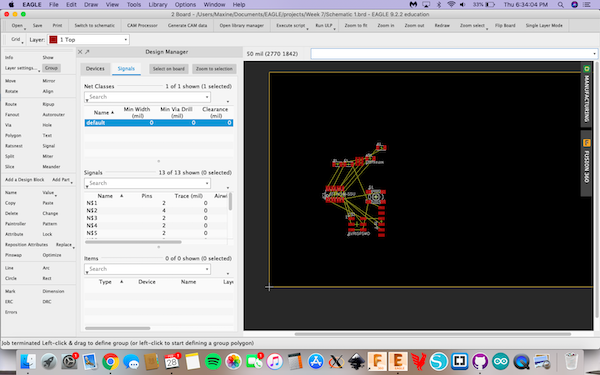
Task: Choose the Polygon tool
Action: click(13, 135)
